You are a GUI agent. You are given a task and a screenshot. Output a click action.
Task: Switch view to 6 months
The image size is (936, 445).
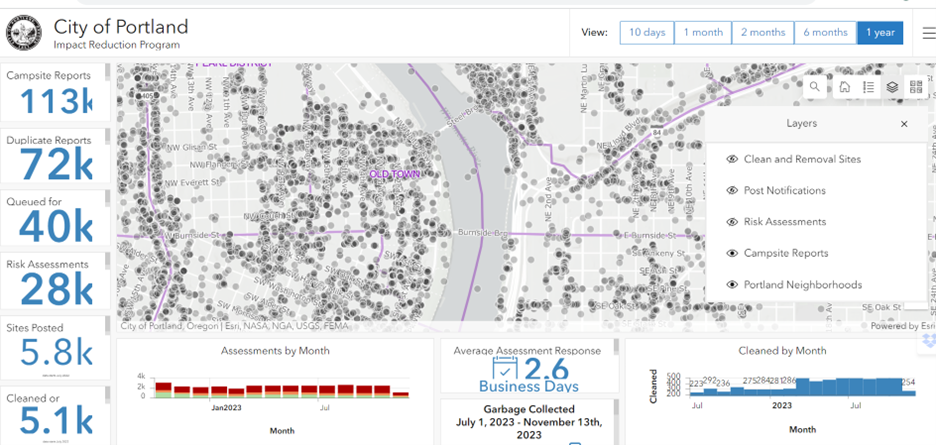[826, 33]
